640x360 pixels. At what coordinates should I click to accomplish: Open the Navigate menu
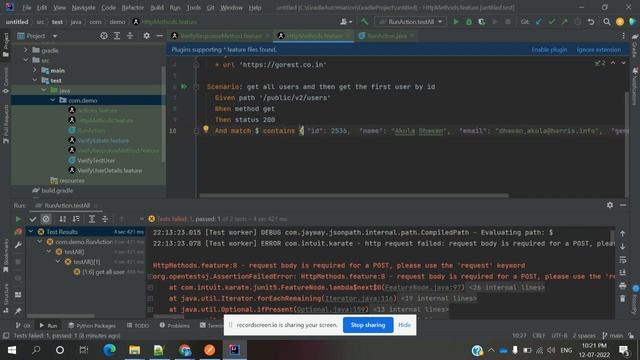[x=83, y=7]
